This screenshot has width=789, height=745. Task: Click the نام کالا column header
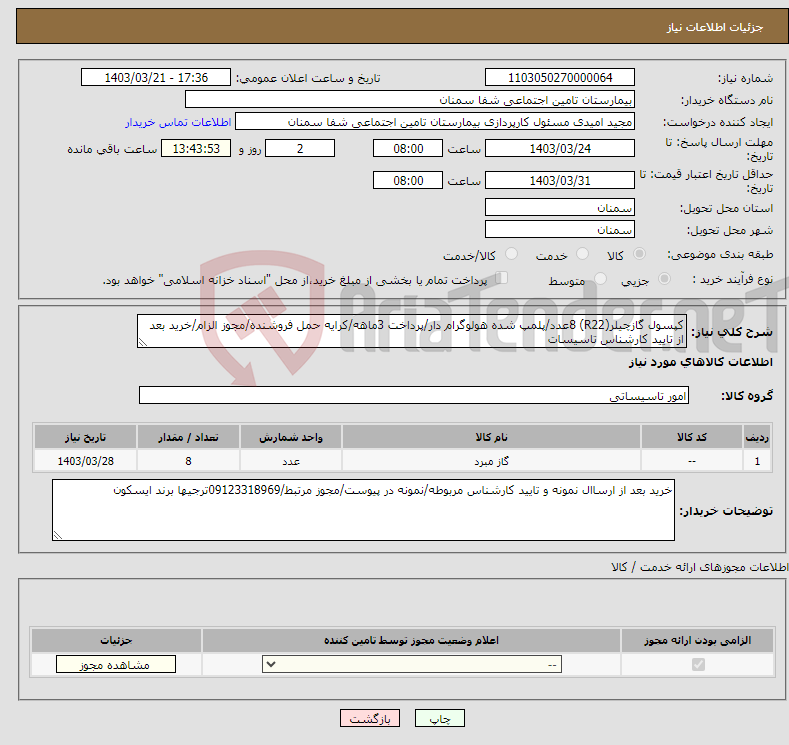(491, 437)
